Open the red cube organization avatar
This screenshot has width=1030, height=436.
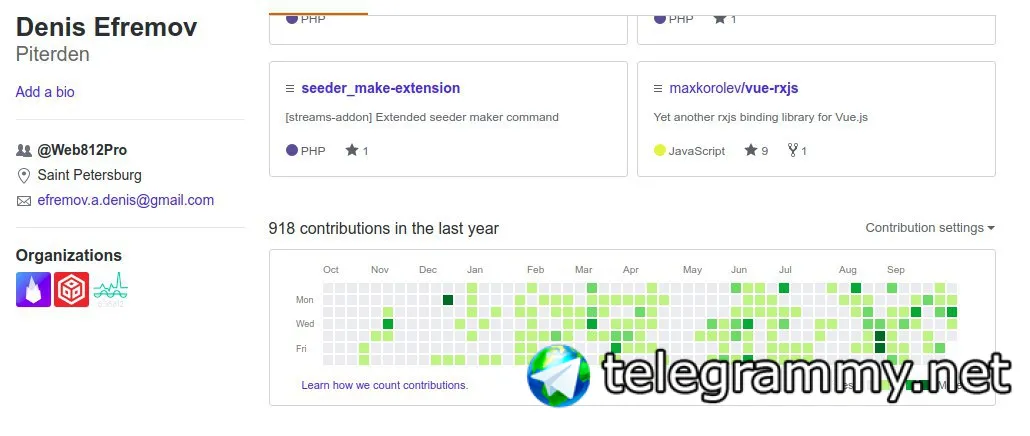[x=72, y=290]
